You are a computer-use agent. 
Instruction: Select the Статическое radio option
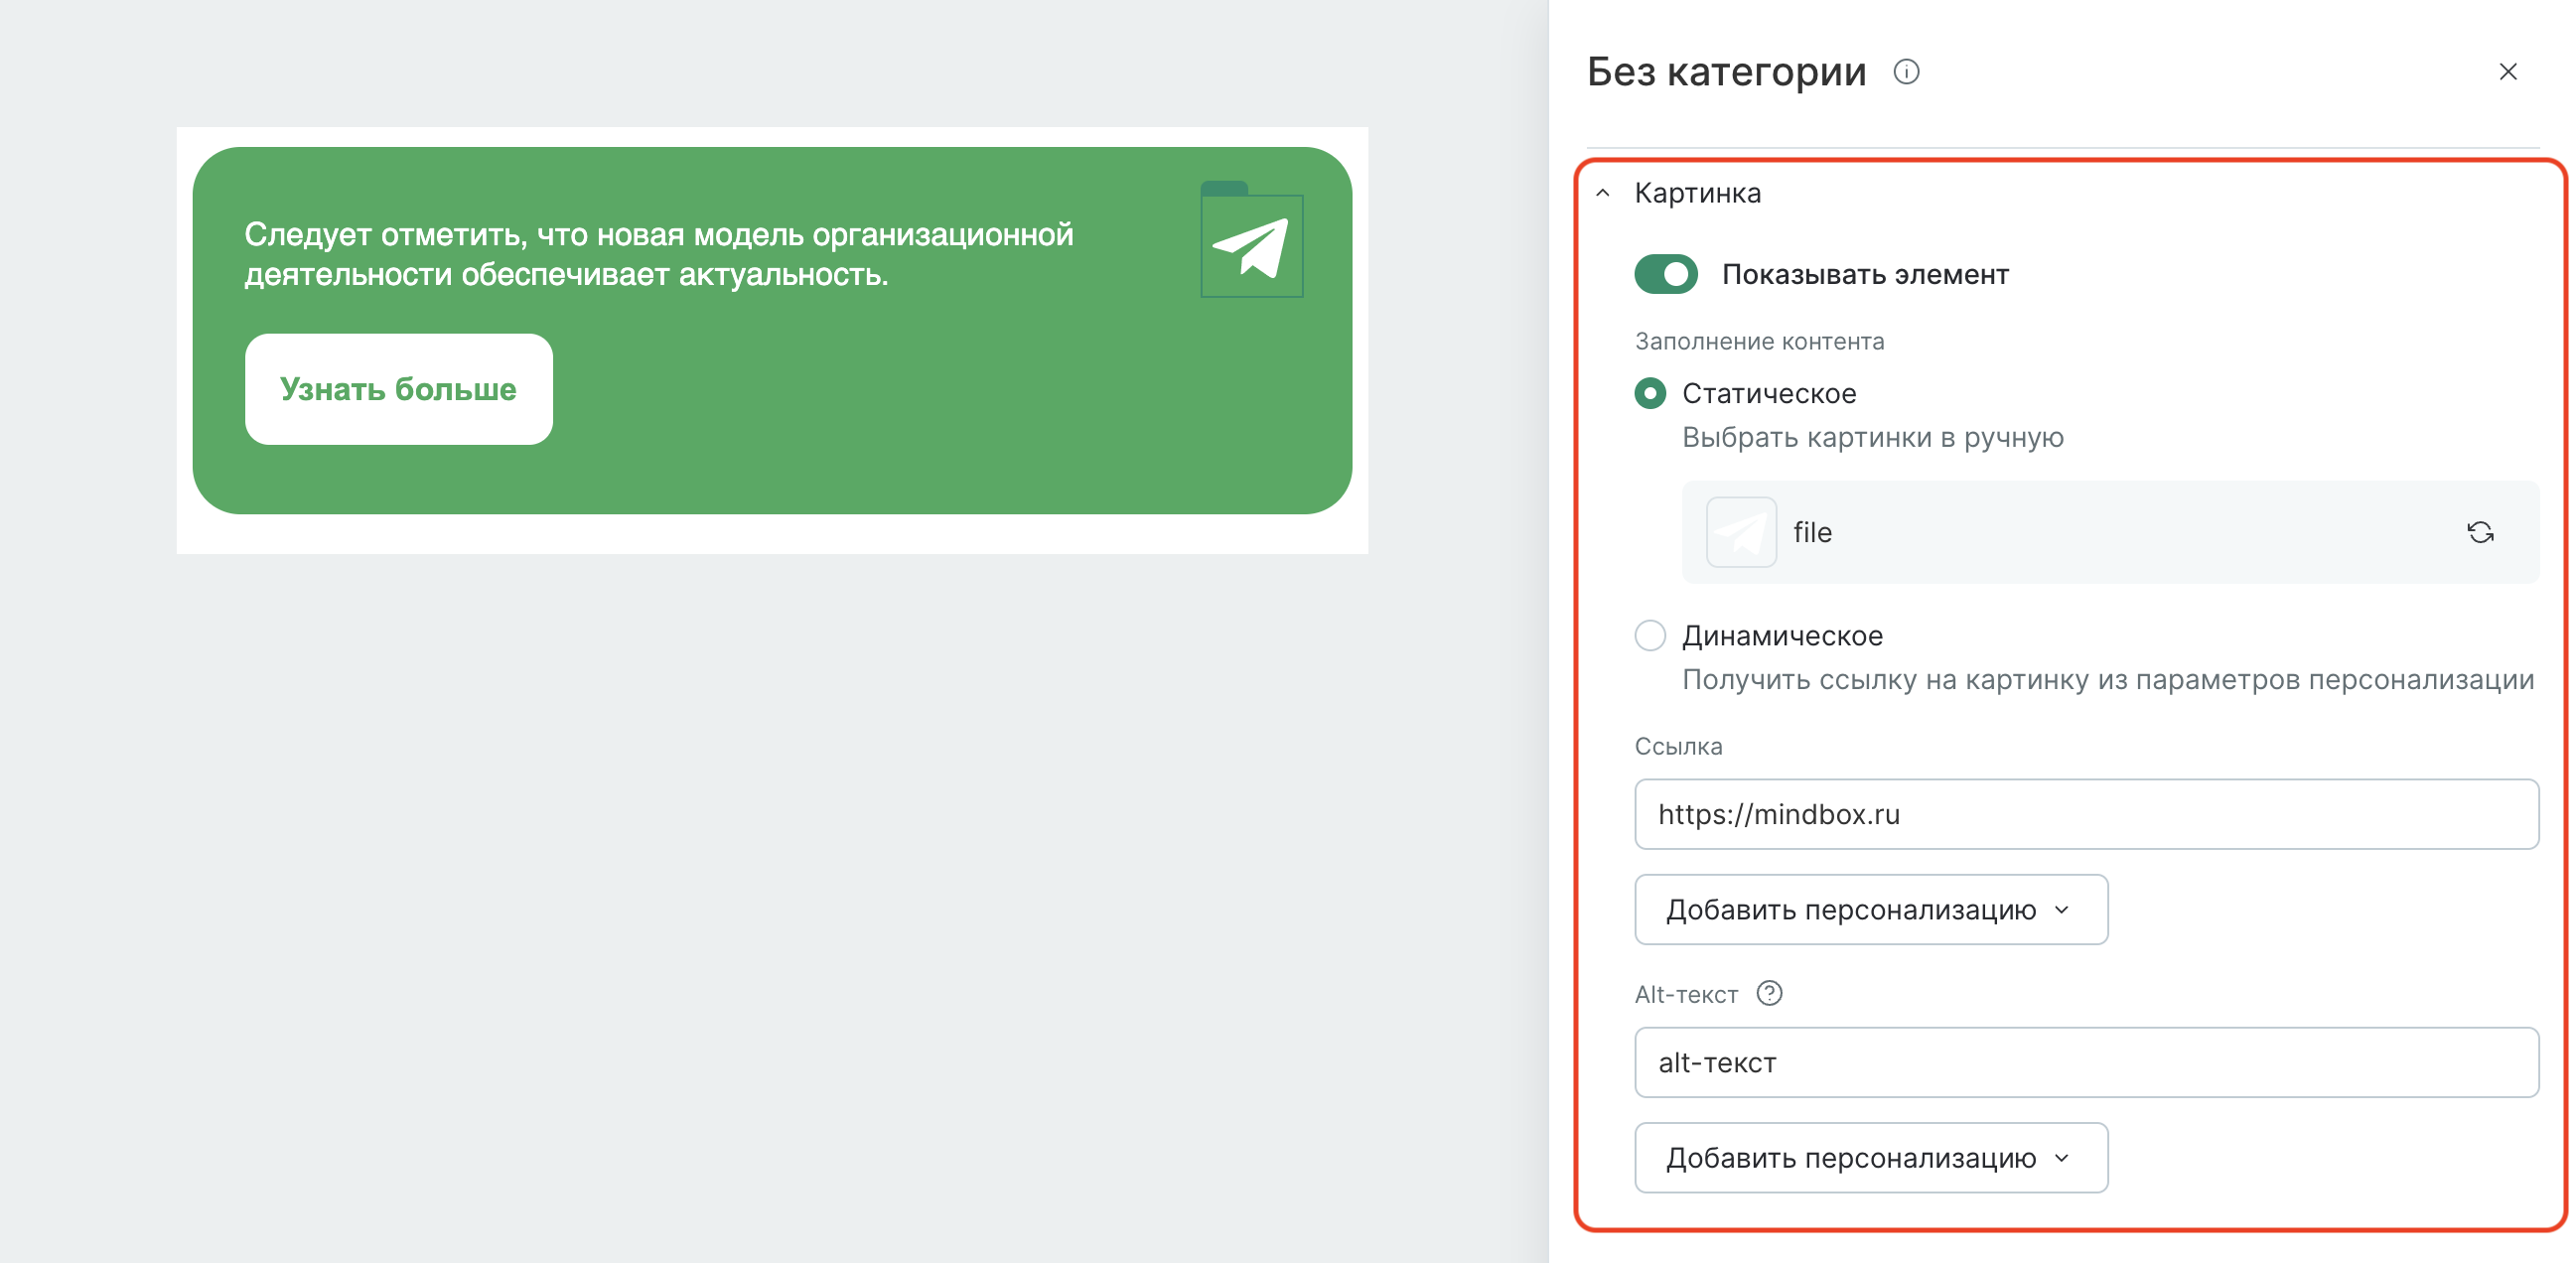(x=1650, y=393)
